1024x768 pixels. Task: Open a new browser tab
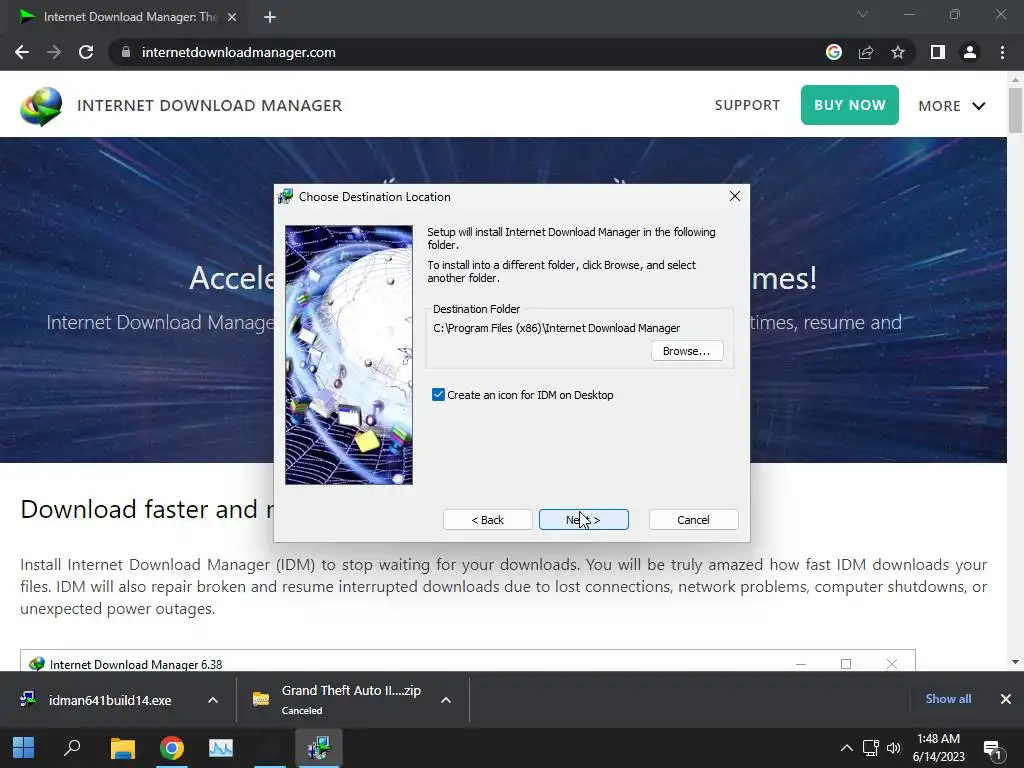click(x=270, y=17)
